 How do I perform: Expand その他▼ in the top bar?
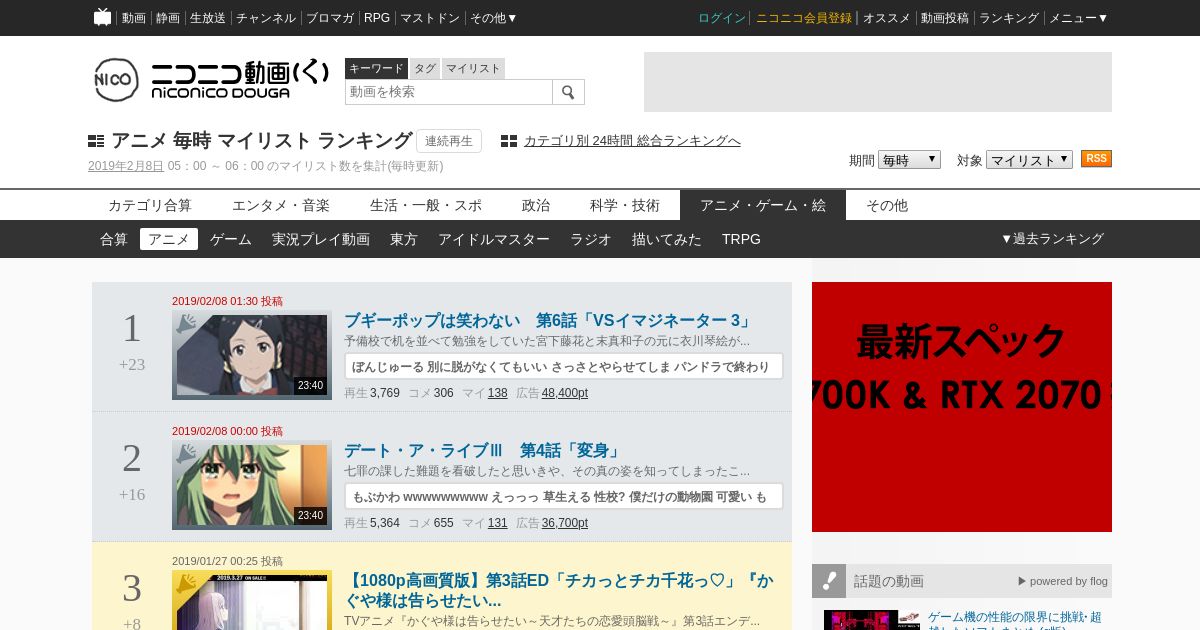point(494,18)
